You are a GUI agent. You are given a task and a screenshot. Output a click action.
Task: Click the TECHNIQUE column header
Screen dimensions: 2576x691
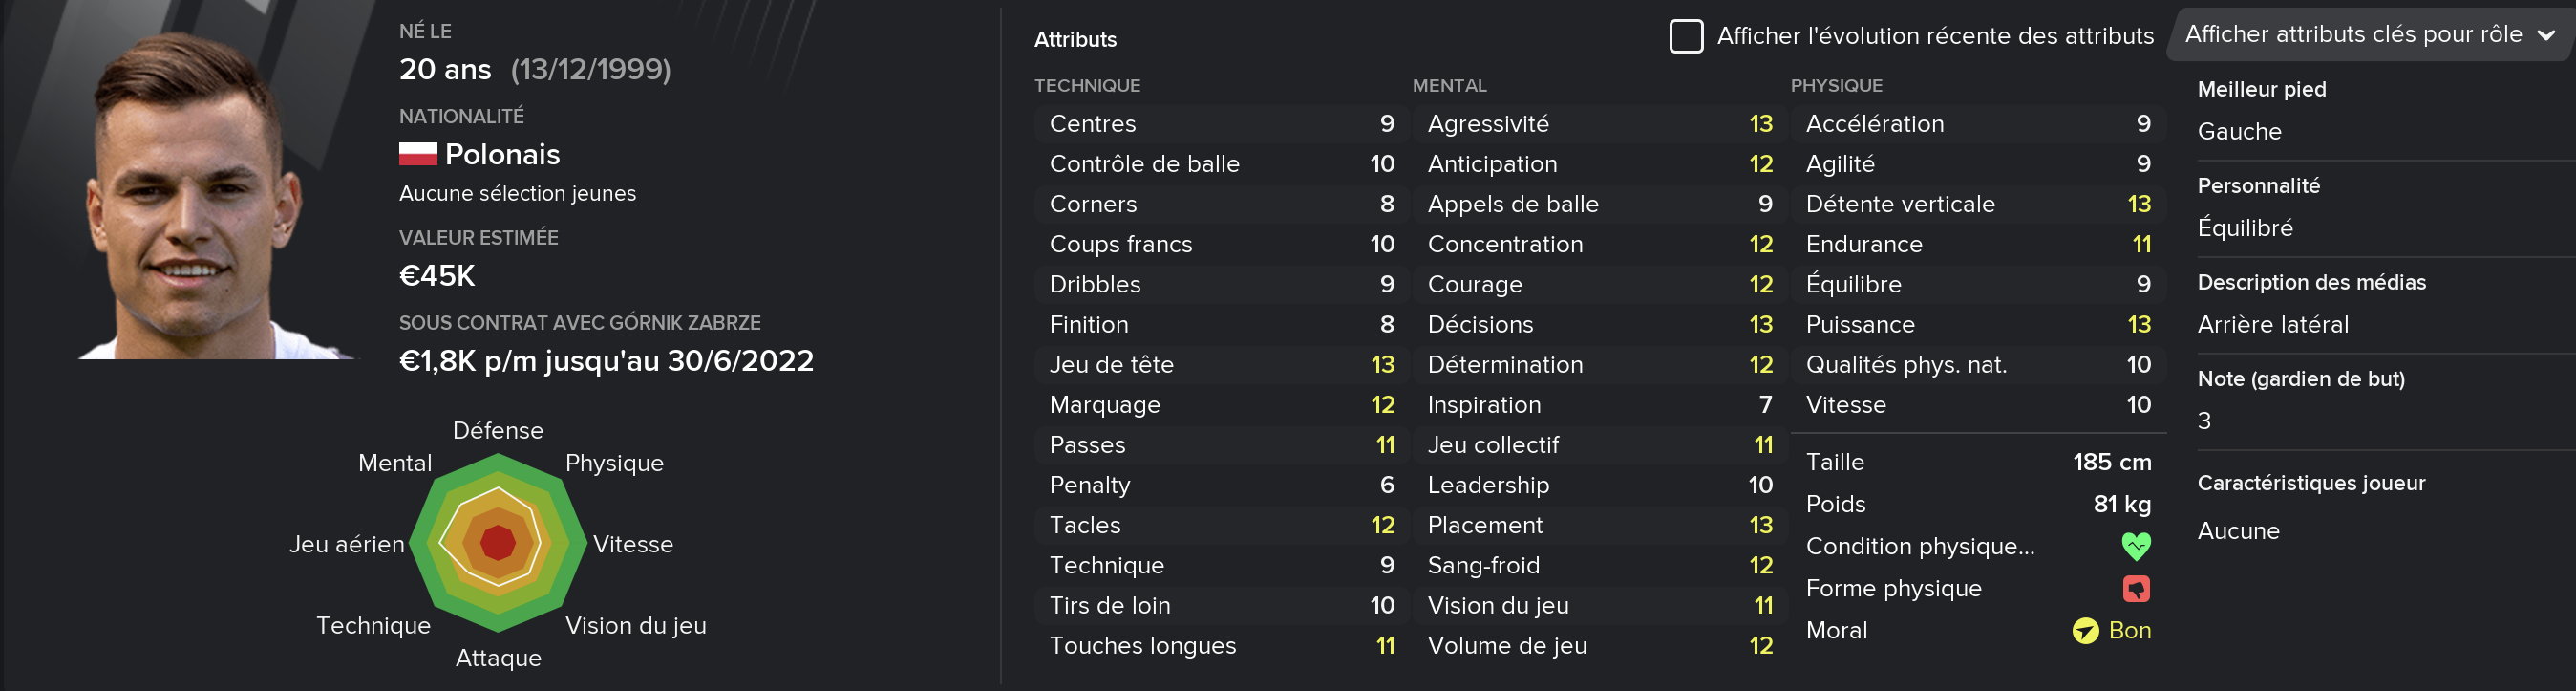tap(1087, 86)
